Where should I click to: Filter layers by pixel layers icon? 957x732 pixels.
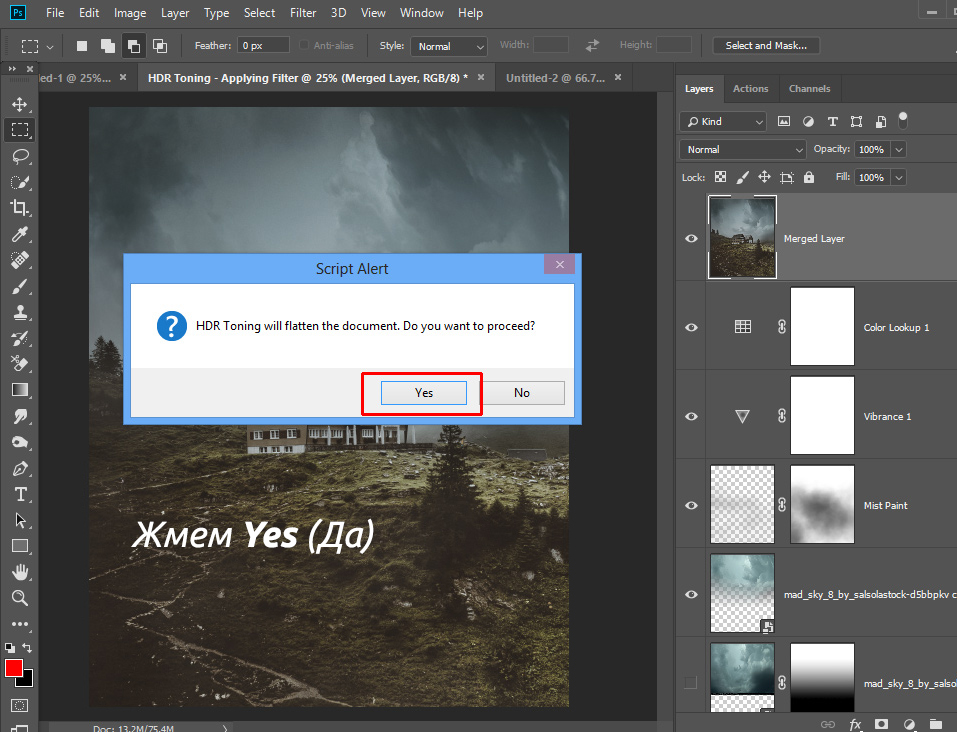pos(784,121)
